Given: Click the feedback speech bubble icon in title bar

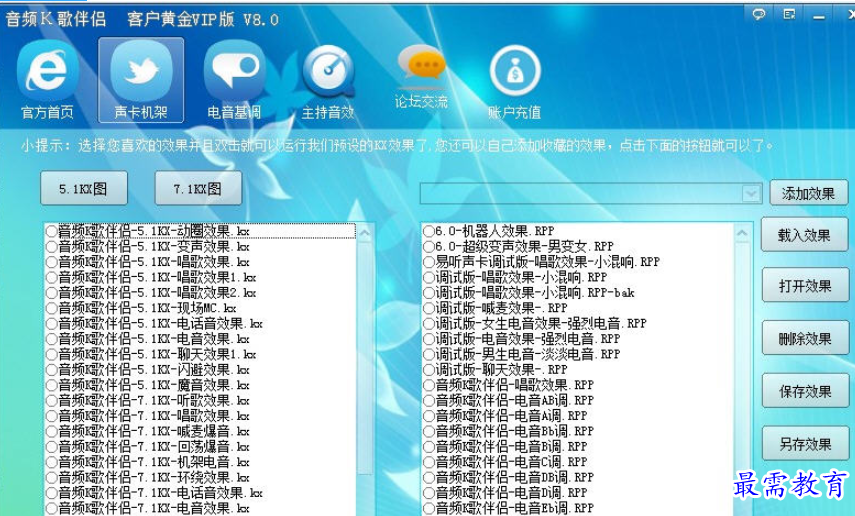Looking at the screenshot, I should [x=758, y=15].
